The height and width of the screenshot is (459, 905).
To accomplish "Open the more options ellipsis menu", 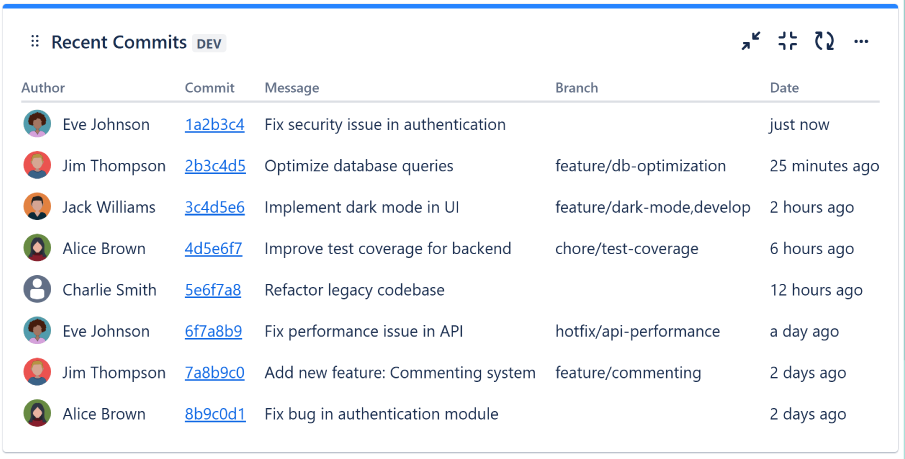I will click(x=861, y=42).
